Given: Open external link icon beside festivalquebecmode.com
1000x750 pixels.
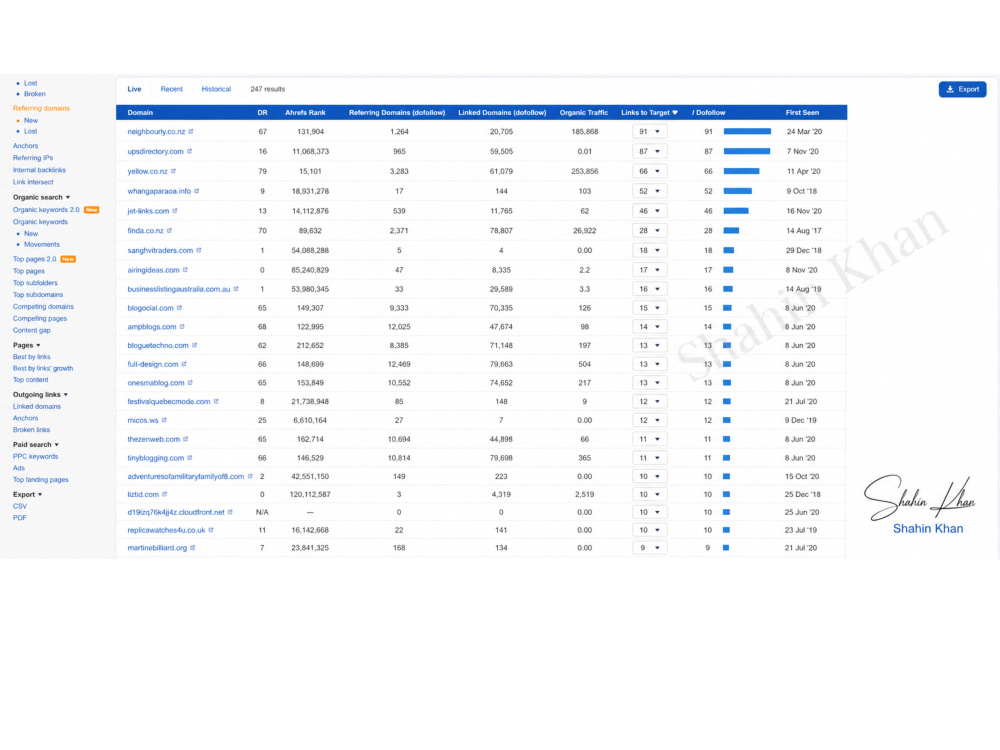Looking at the screenshot, I should click(216, 401).
